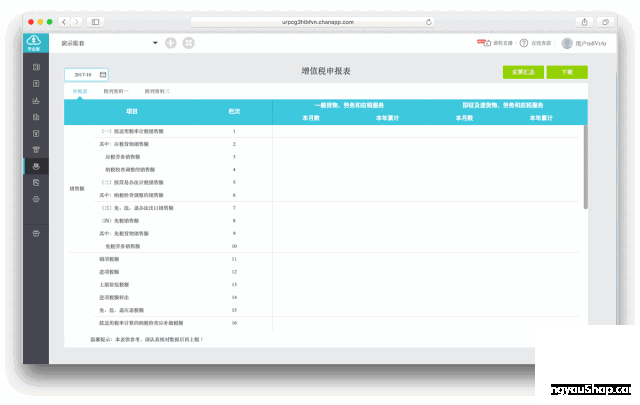Click the user avatar picture
640x405 pixels.
(567, 43)
